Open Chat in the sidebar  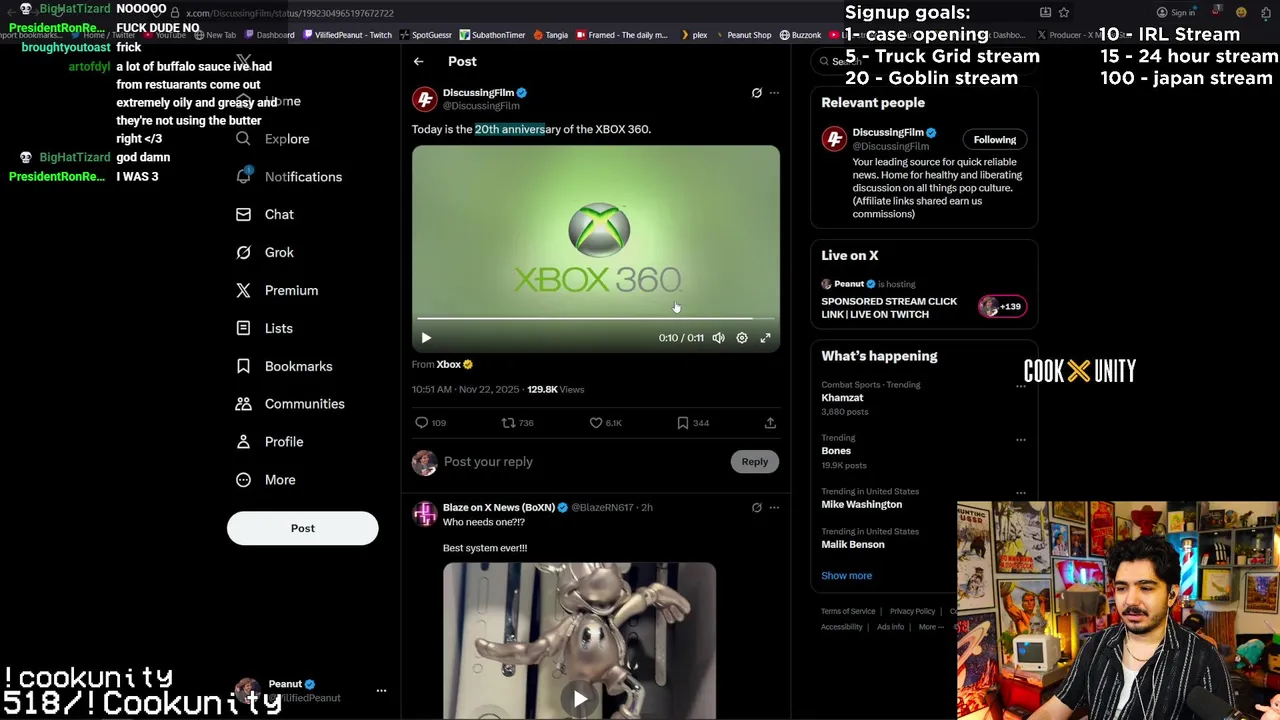point(265,215)
